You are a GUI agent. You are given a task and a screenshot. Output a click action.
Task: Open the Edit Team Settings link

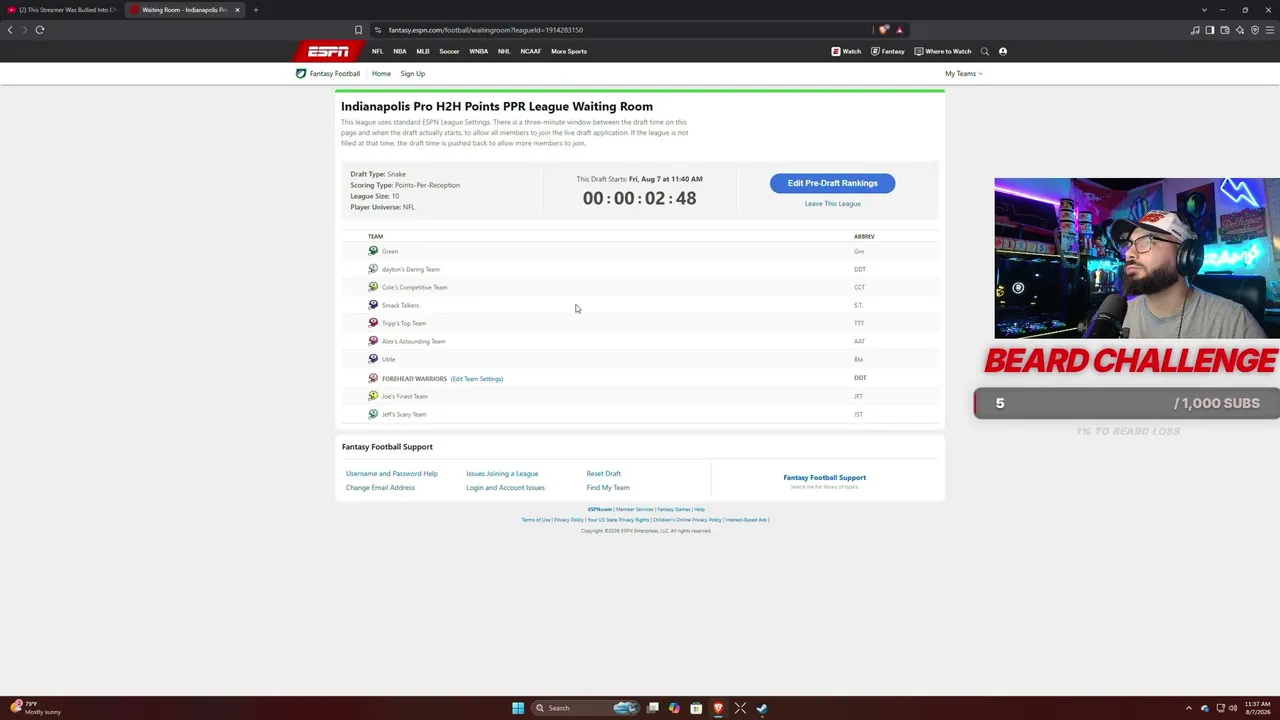pos(477,379)
